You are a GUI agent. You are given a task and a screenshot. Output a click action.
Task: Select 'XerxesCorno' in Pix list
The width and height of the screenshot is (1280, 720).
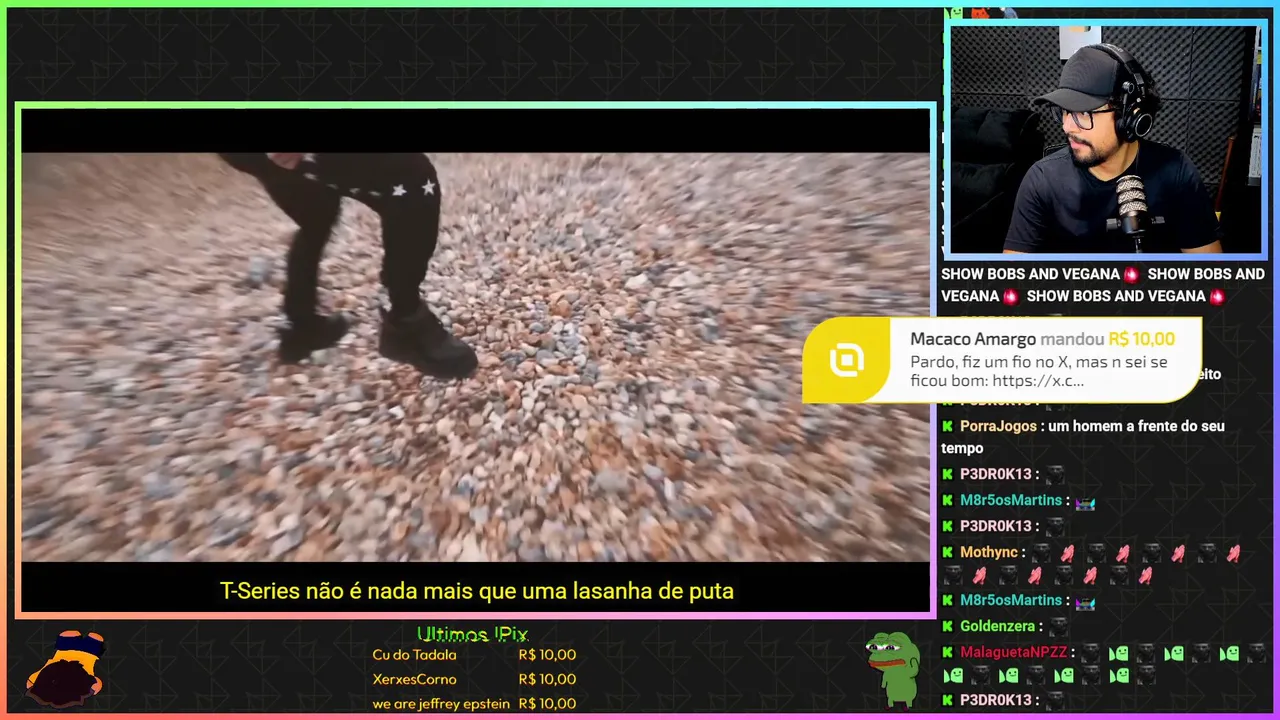[x=414, y=679]
